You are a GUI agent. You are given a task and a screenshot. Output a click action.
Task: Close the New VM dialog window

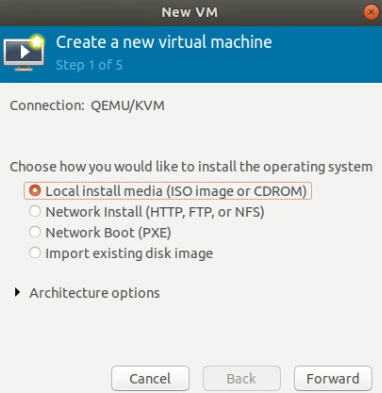(x=371, y=13)
